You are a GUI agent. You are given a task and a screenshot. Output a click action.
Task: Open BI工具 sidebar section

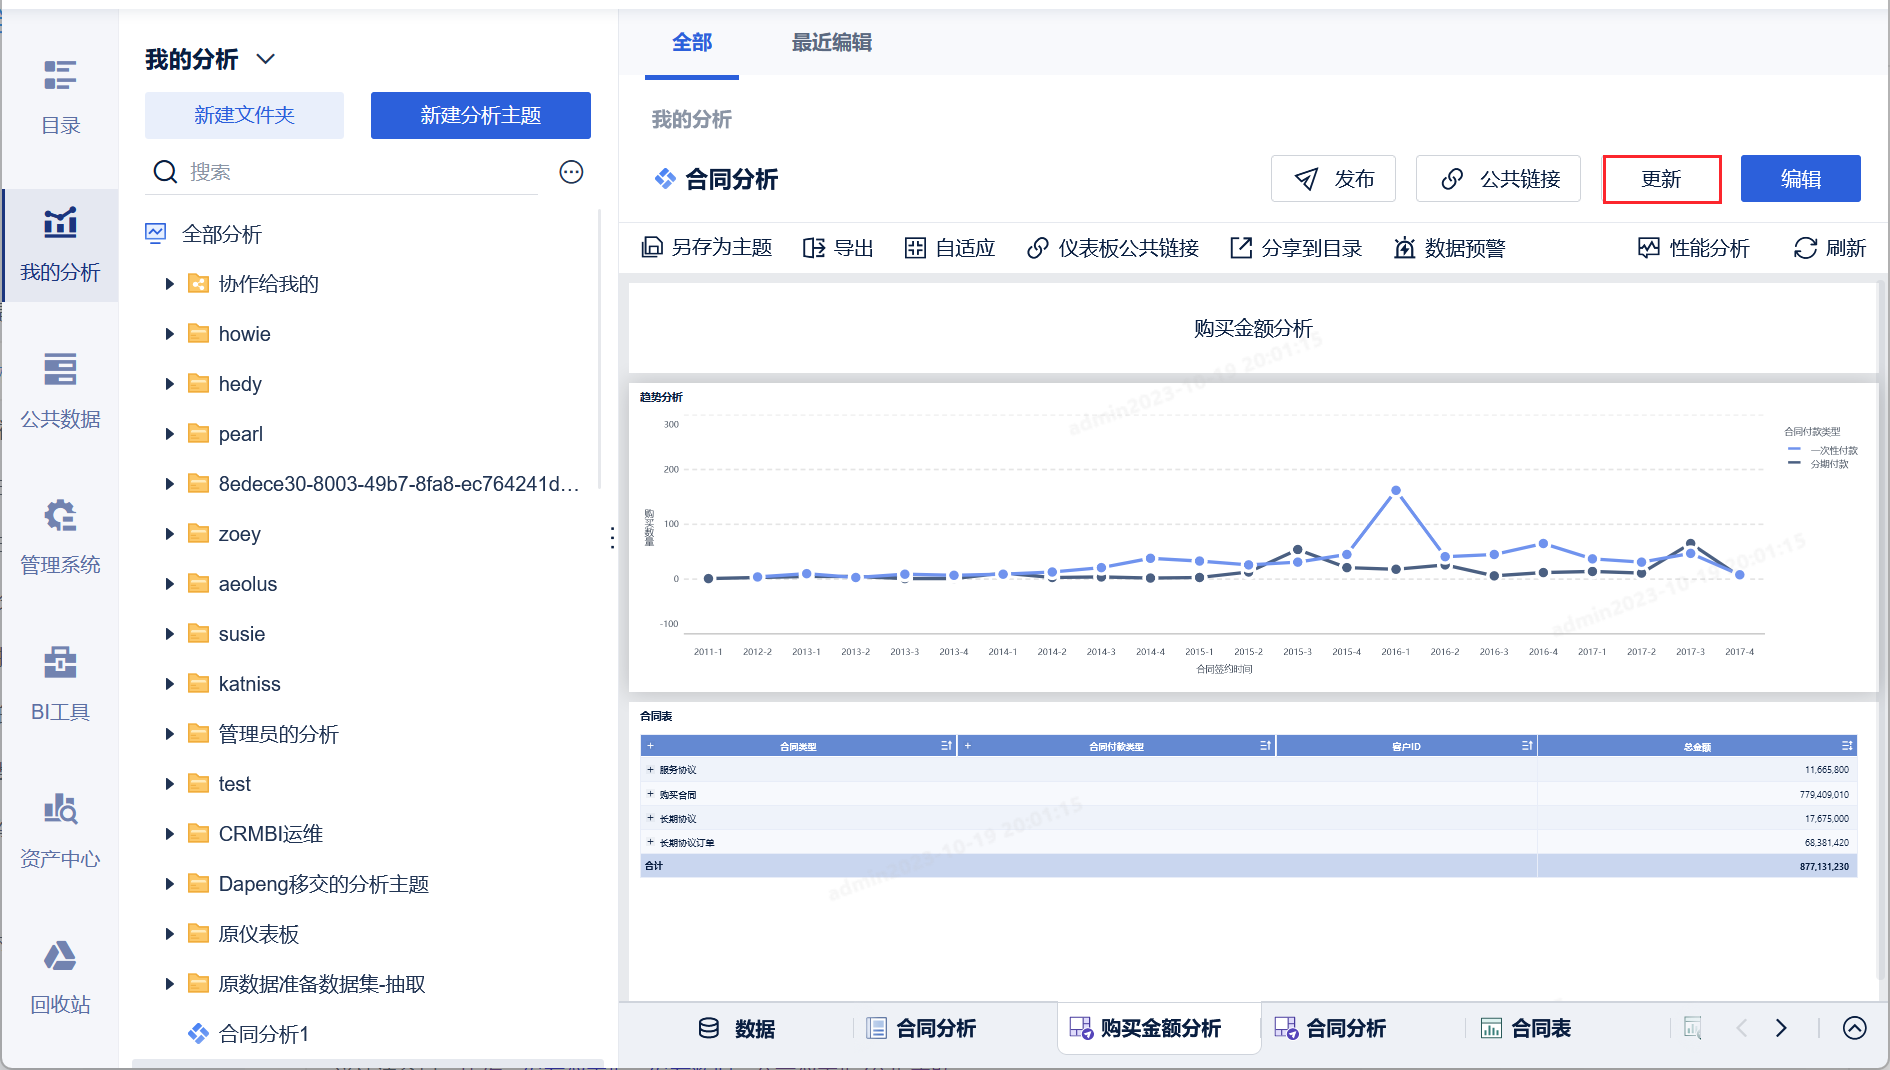click(x=60, y=684)
